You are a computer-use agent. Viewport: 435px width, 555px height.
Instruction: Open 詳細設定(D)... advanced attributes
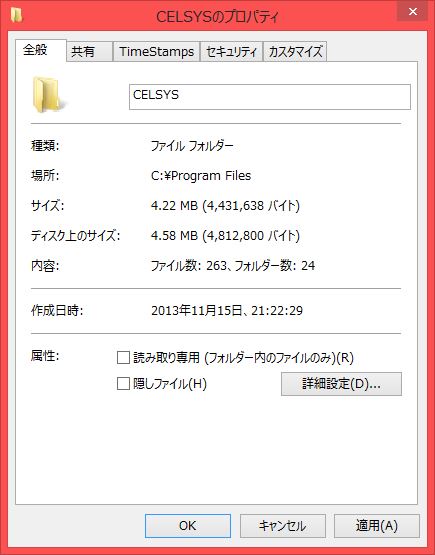point(341,384)
